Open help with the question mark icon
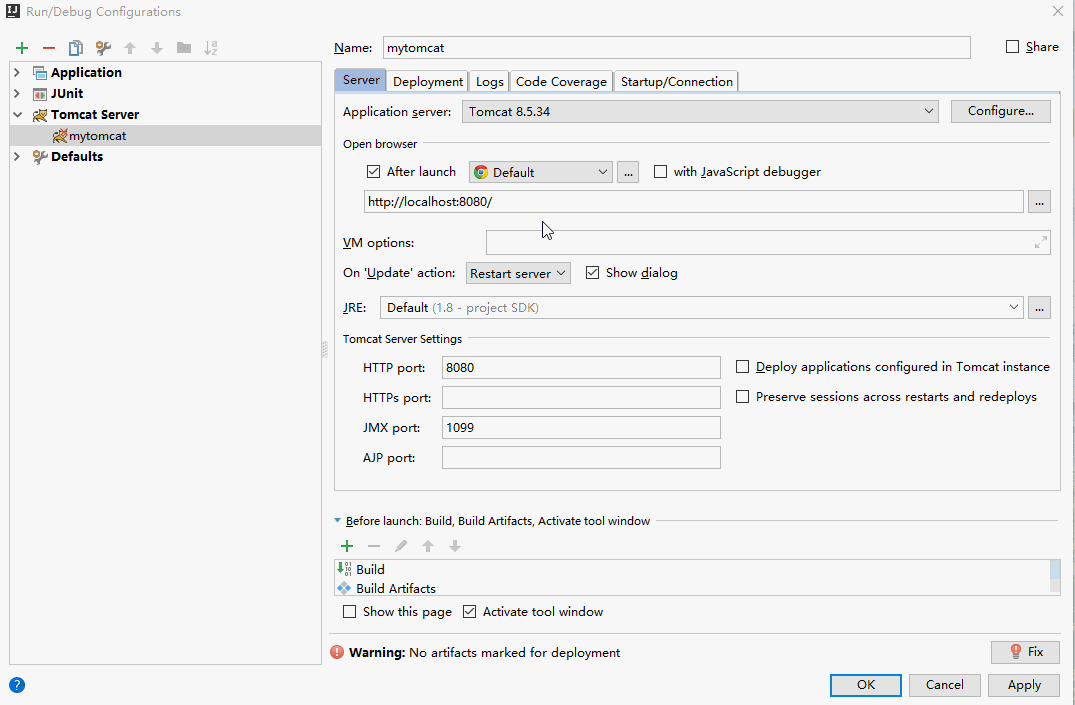 tap(17, 684)
